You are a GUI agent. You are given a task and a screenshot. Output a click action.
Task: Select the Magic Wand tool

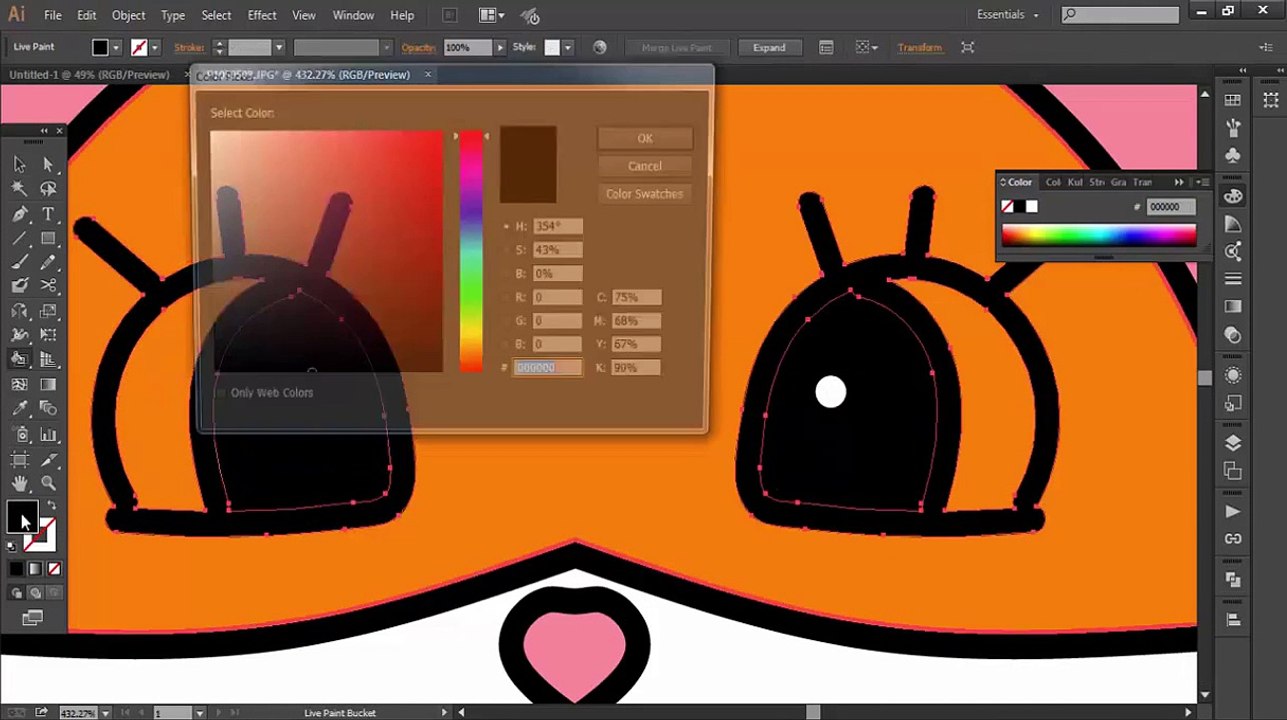19,189
